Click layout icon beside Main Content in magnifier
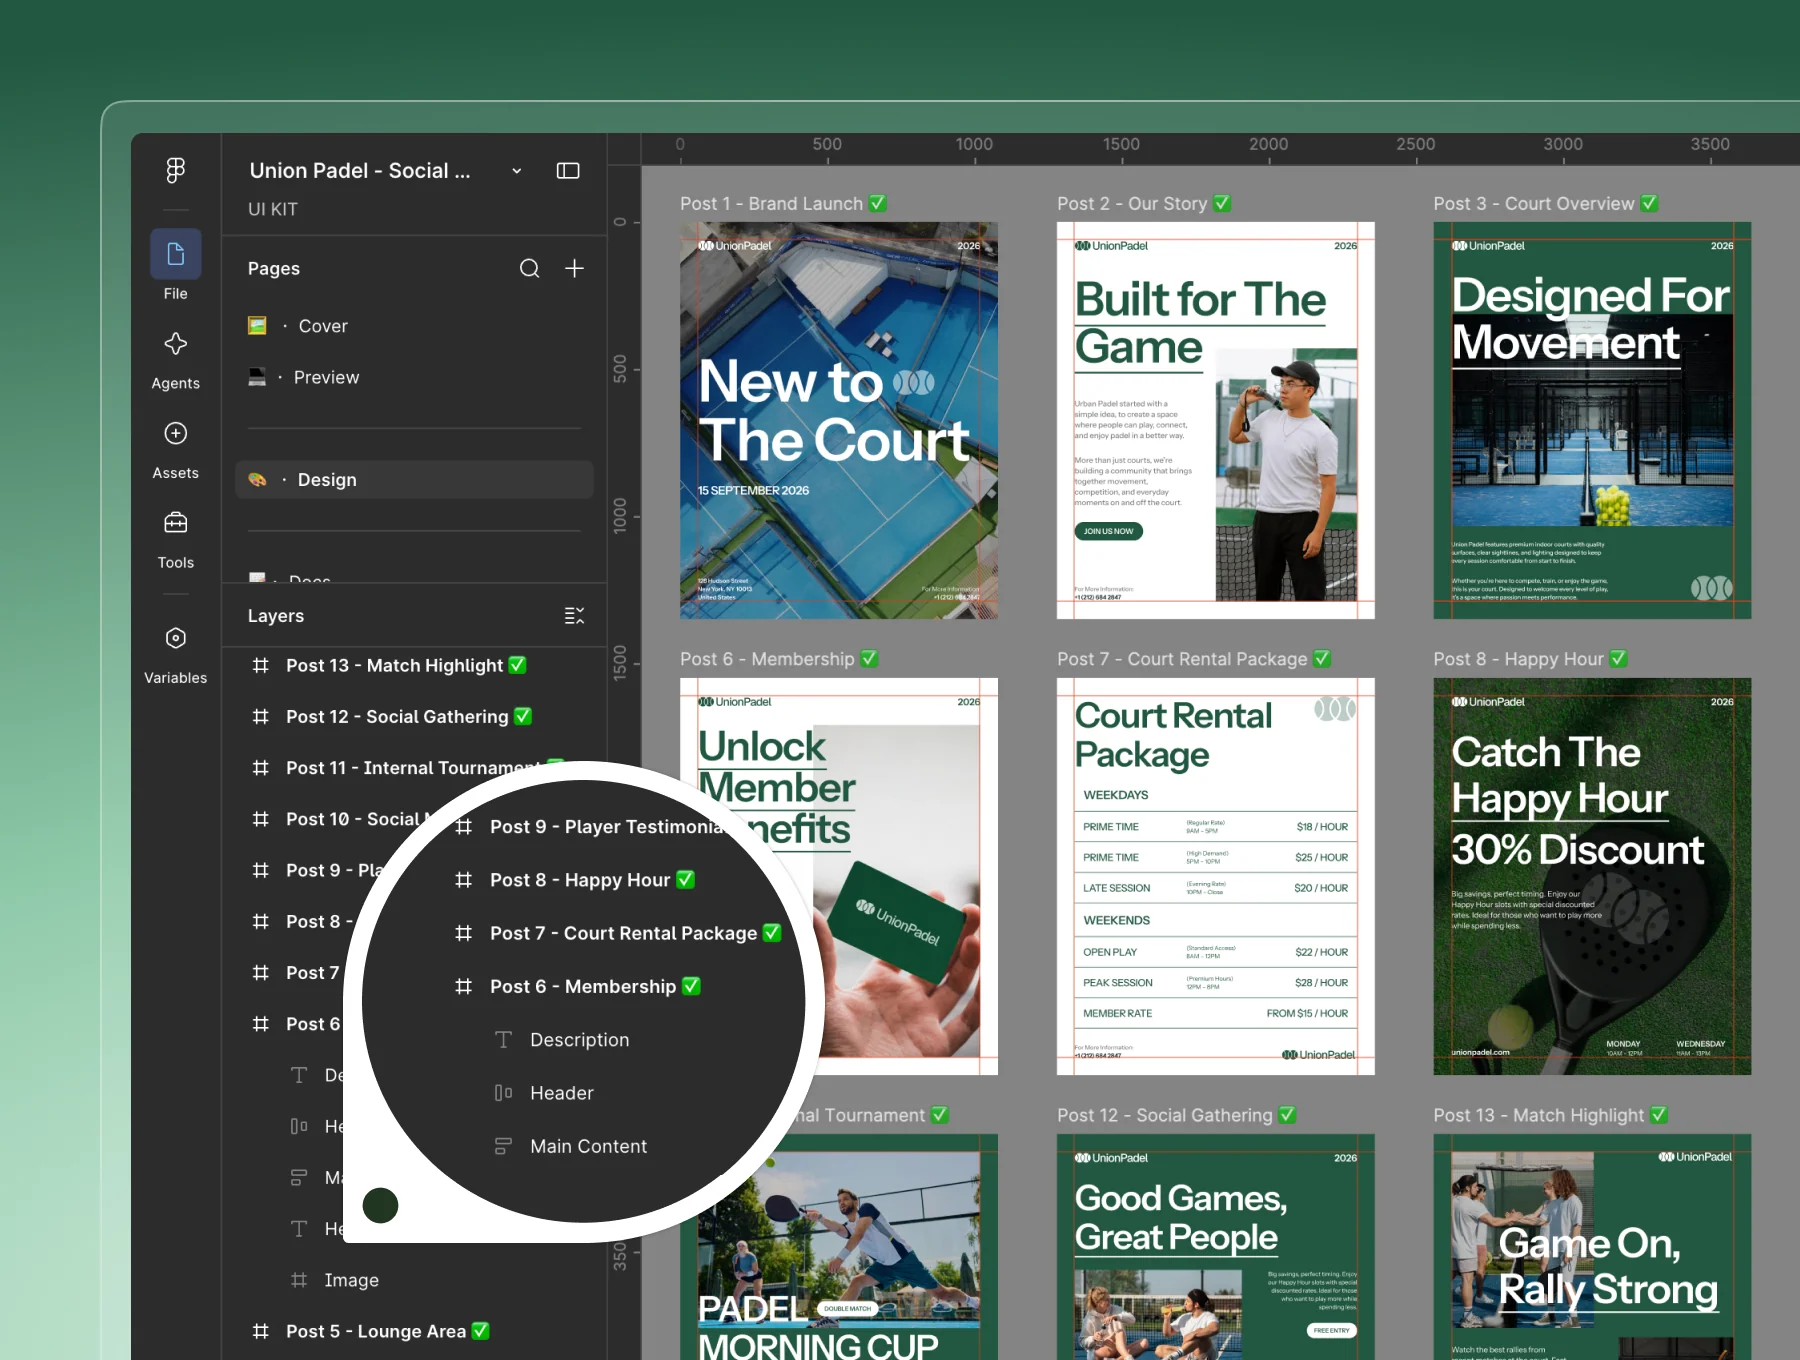 (x=504, y=1146)
